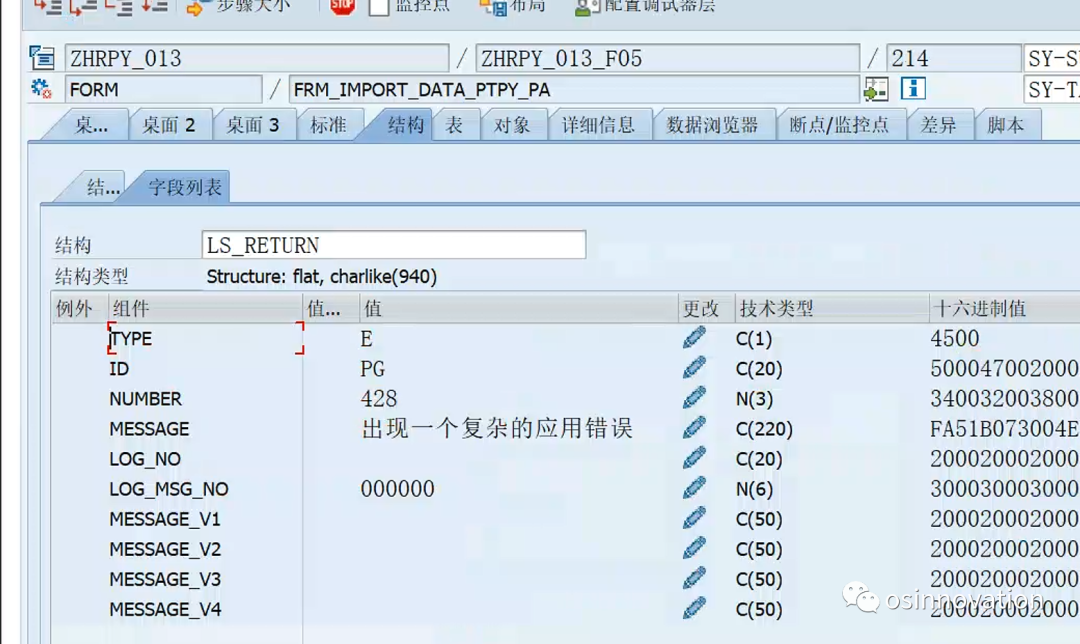Click the pencil icon for TYPE row
The height and width of the screenshot is (644, 1080).
coord(694,337)
